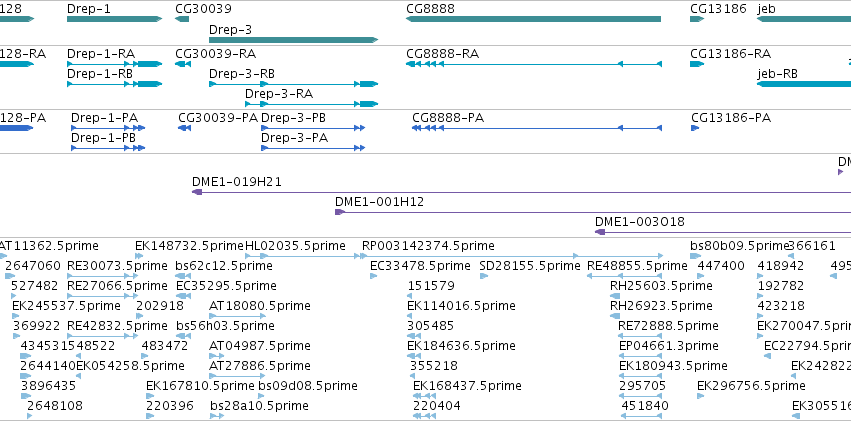851x421 pixels.
Task: Open the HL02035.5prime EST label
Action: pyautogui.click(x=295, y=246)
